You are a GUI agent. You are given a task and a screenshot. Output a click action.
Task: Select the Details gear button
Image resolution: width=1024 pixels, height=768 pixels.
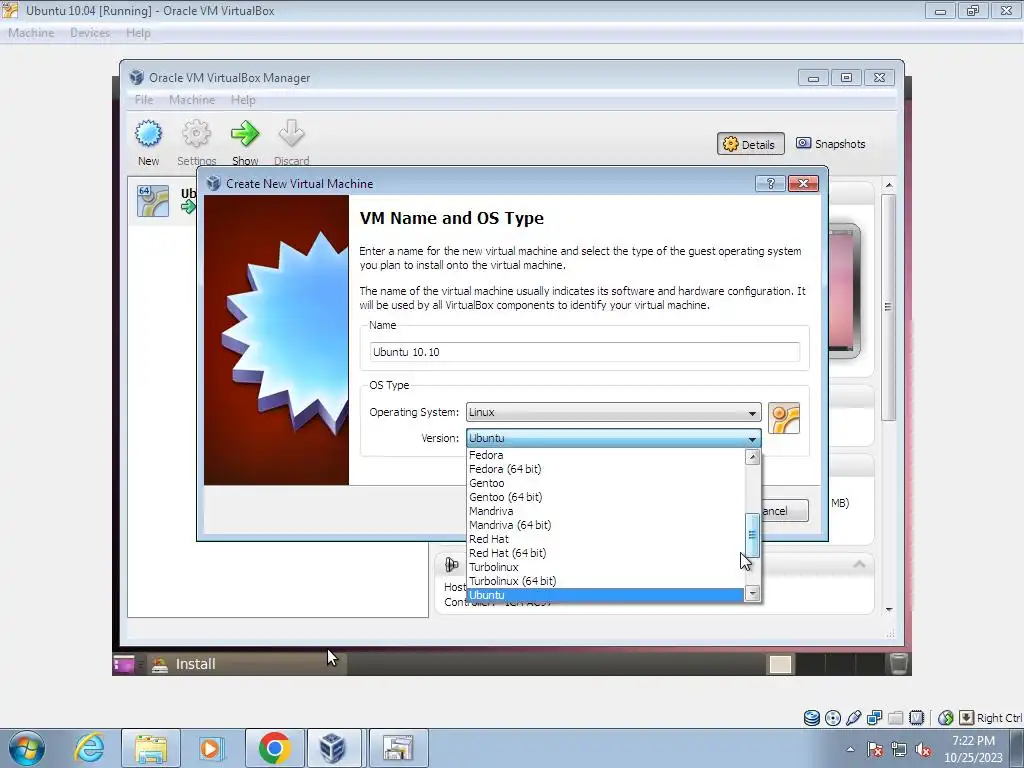tap(750, 144)
